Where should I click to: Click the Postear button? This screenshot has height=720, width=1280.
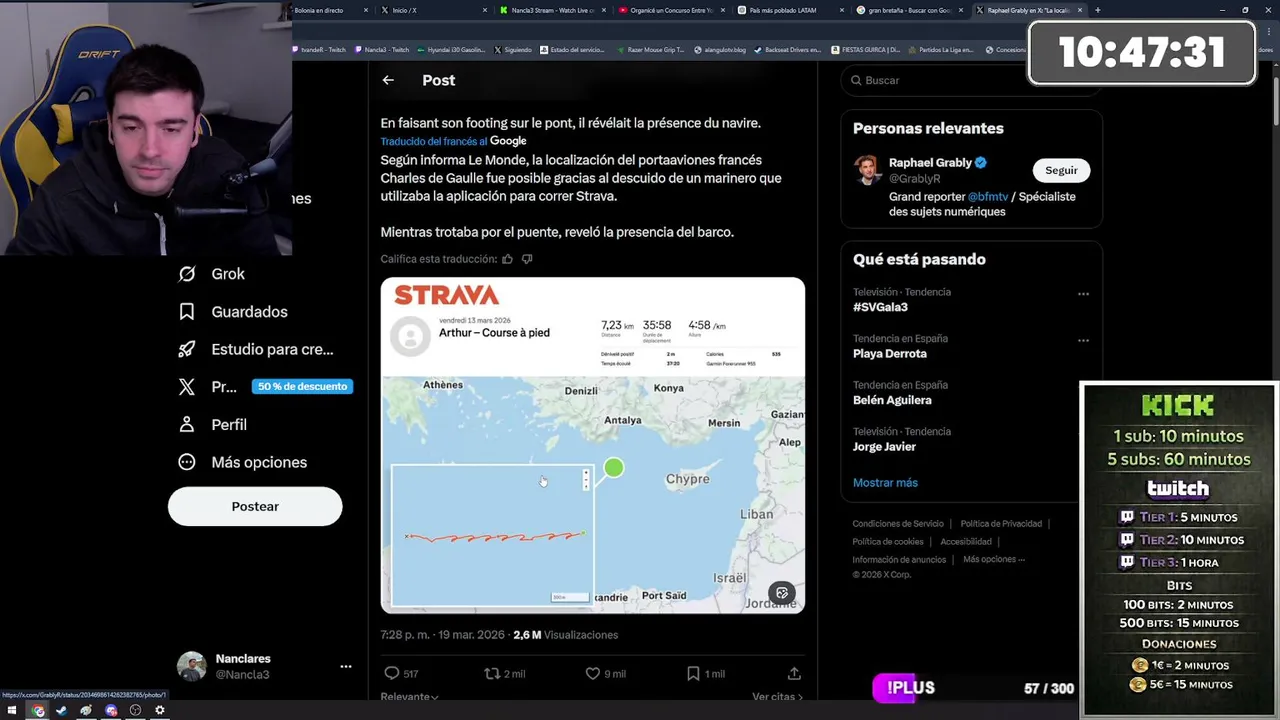(255, 506)
